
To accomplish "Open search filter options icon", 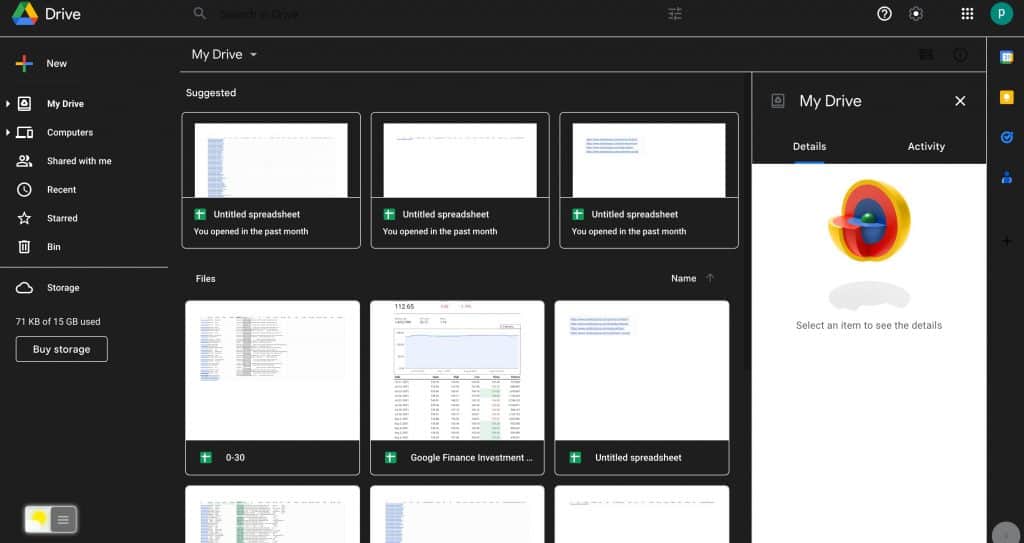I will coord(675,14).
